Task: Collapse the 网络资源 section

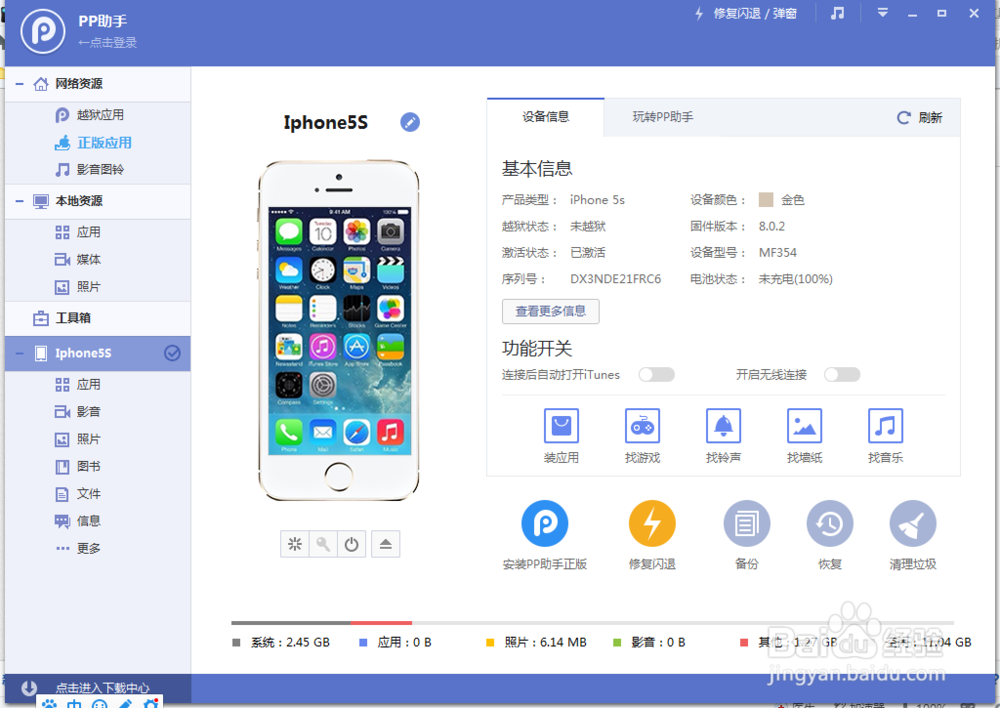Action: click(20, 84)
